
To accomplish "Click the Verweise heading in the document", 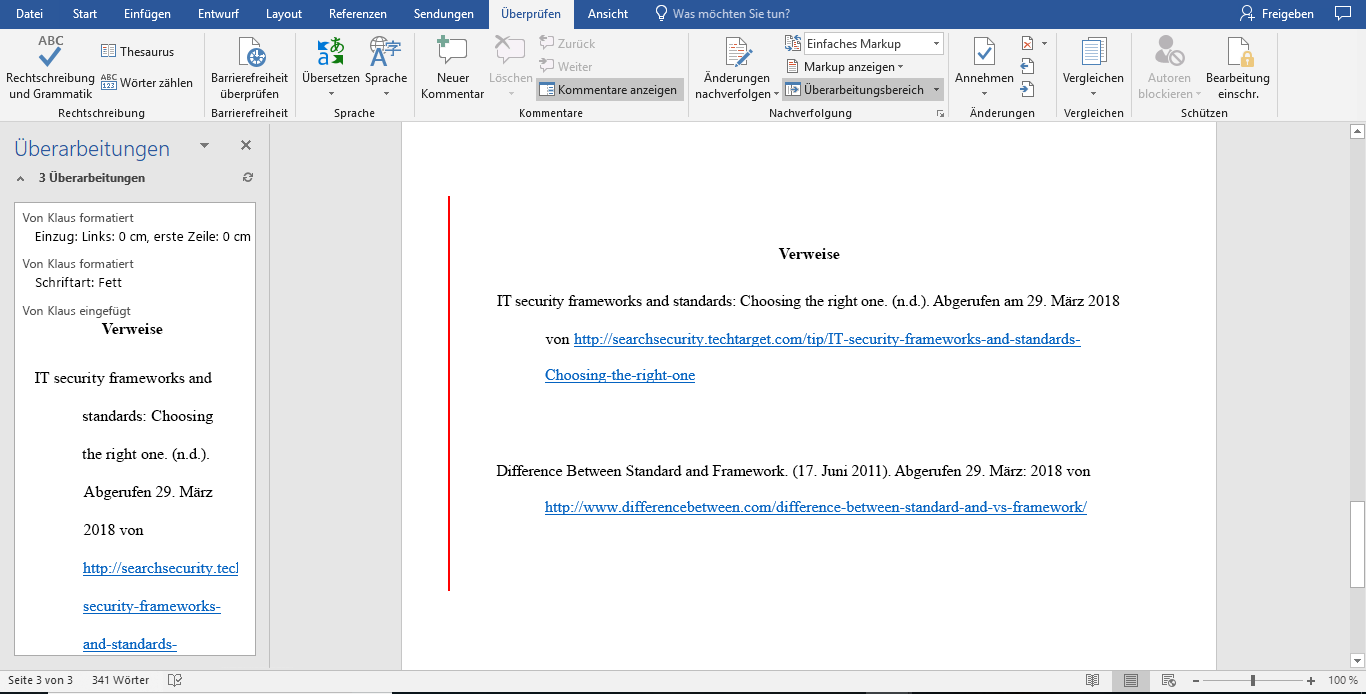I will (809, 254).
